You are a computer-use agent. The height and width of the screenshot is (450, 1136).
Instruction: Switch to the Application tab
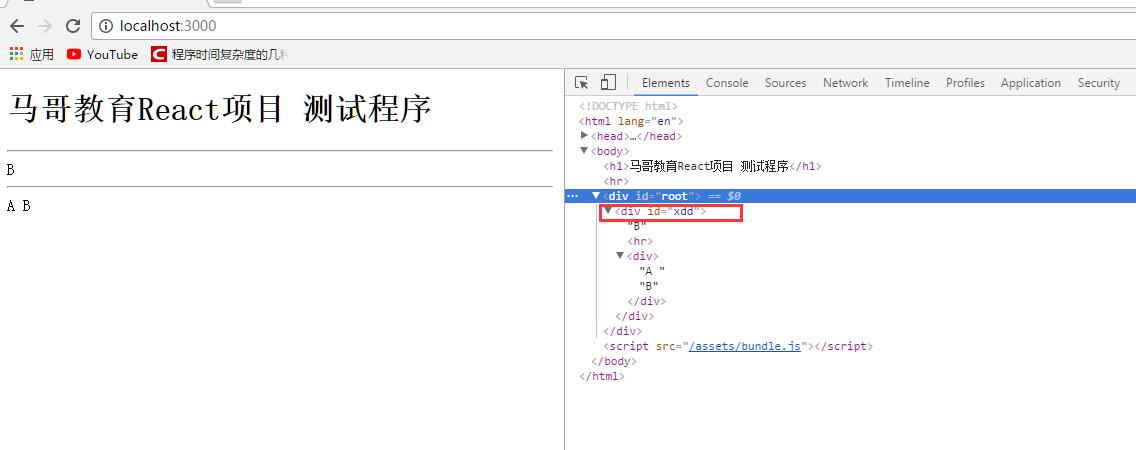click(x=1031, y=83)
